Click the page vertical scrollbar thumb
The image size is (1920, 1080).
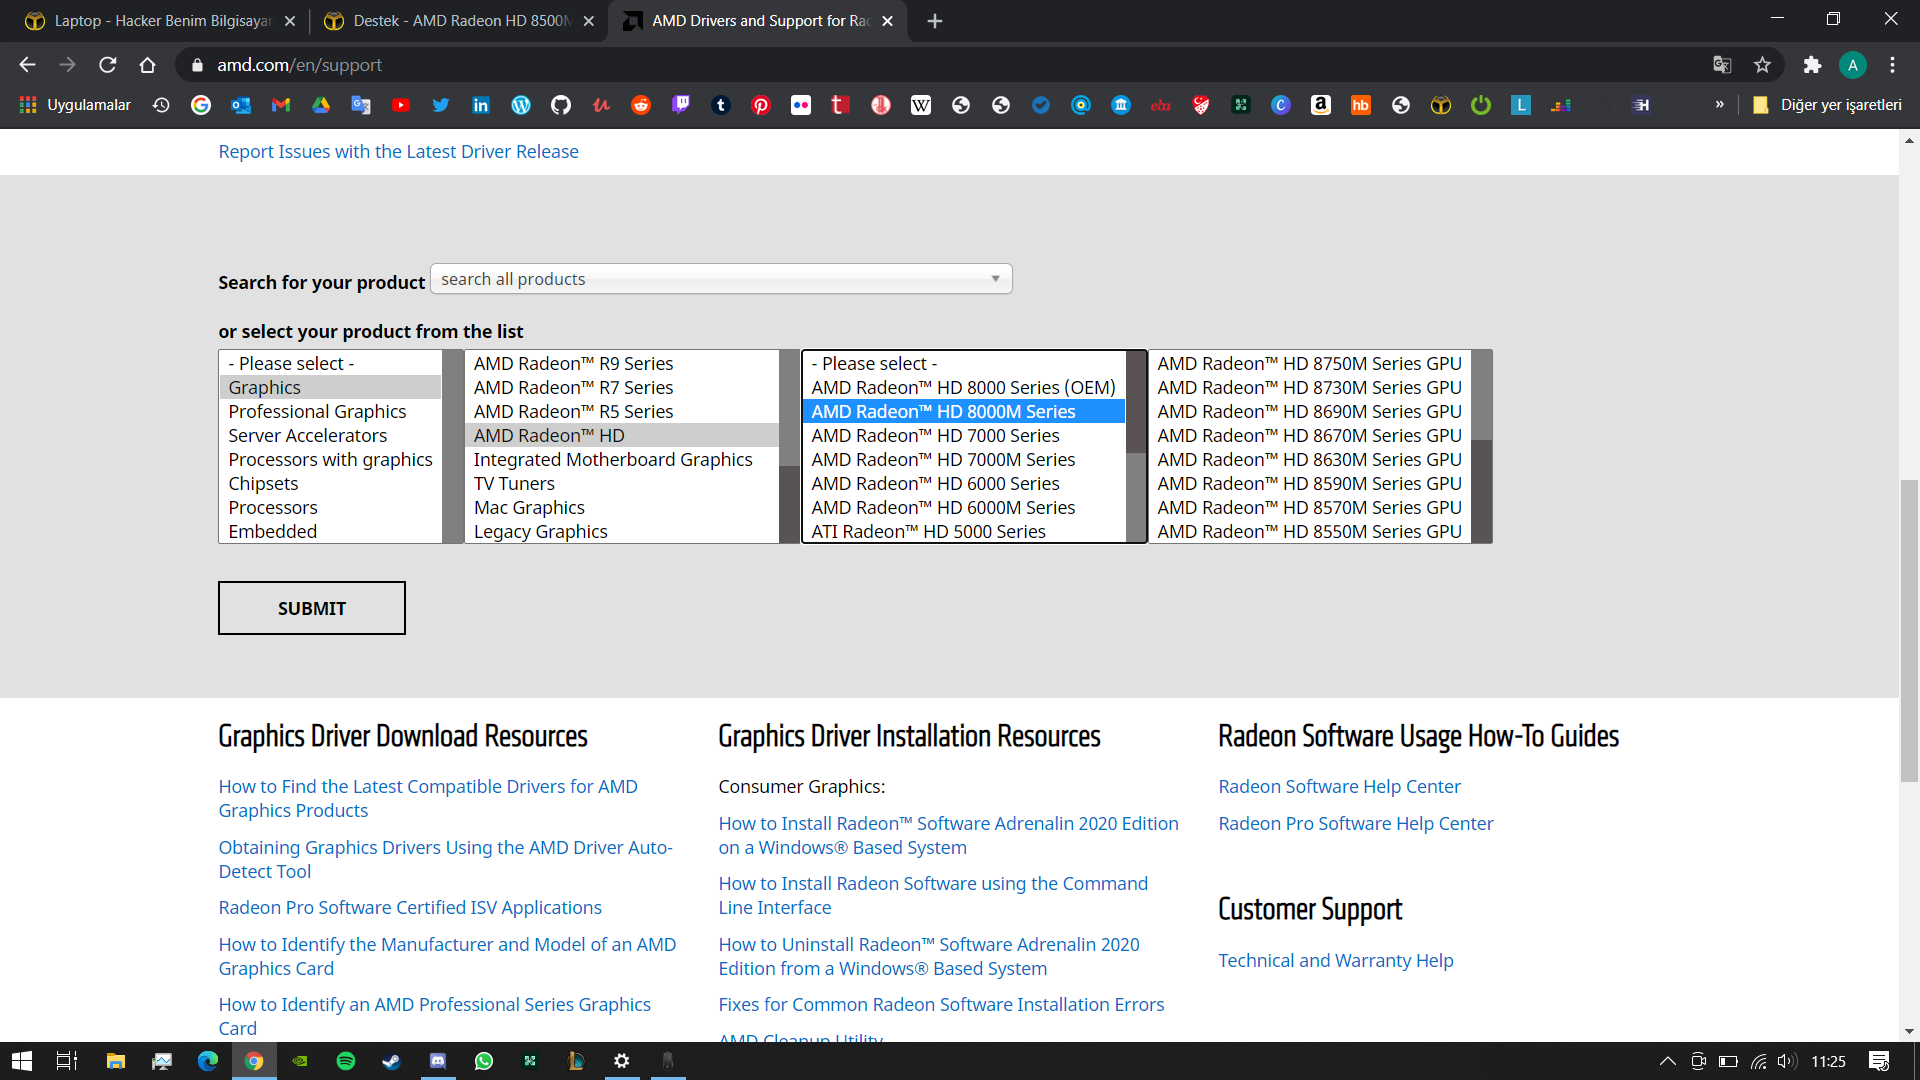pyautogui.click(x=1909, y=630)
